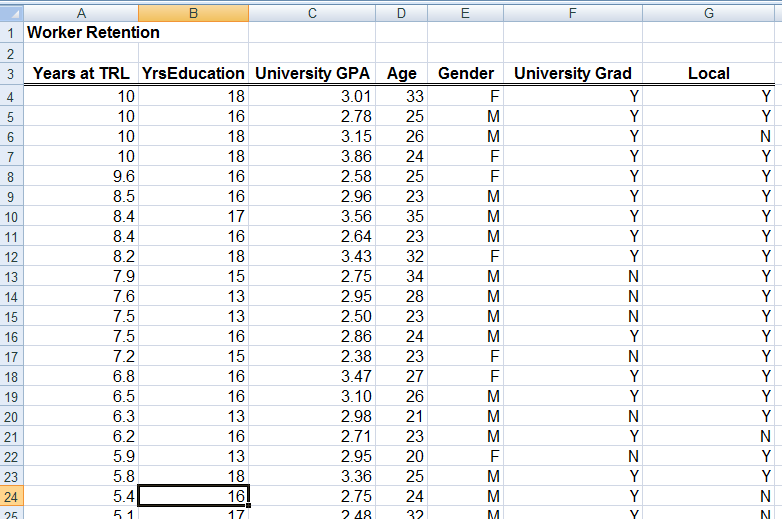The image size is (782, 519).
Task: Select the Local cell N in row 21
Action: pyautogui.click(x=709, y=436)
